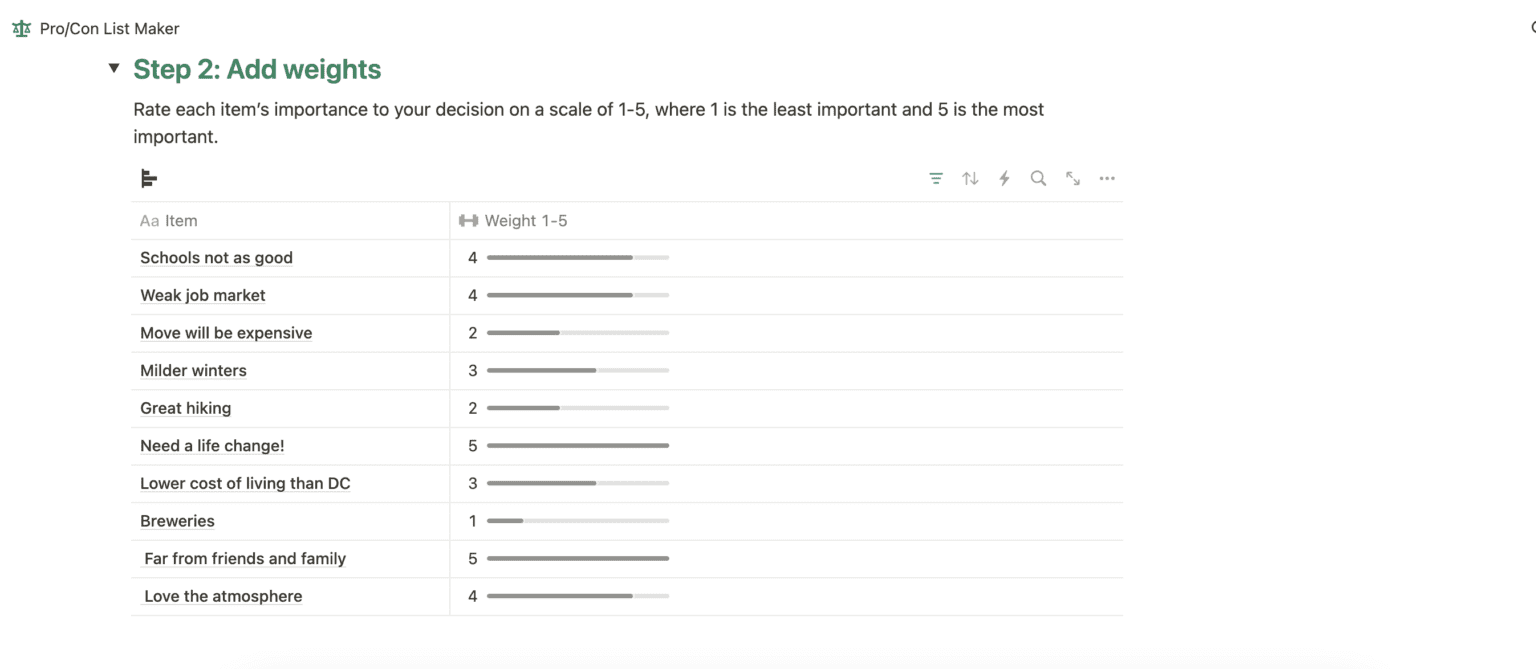Click the weight slider for Great hiking
This screenshot has width=1536, height=669.
(578, 408)
